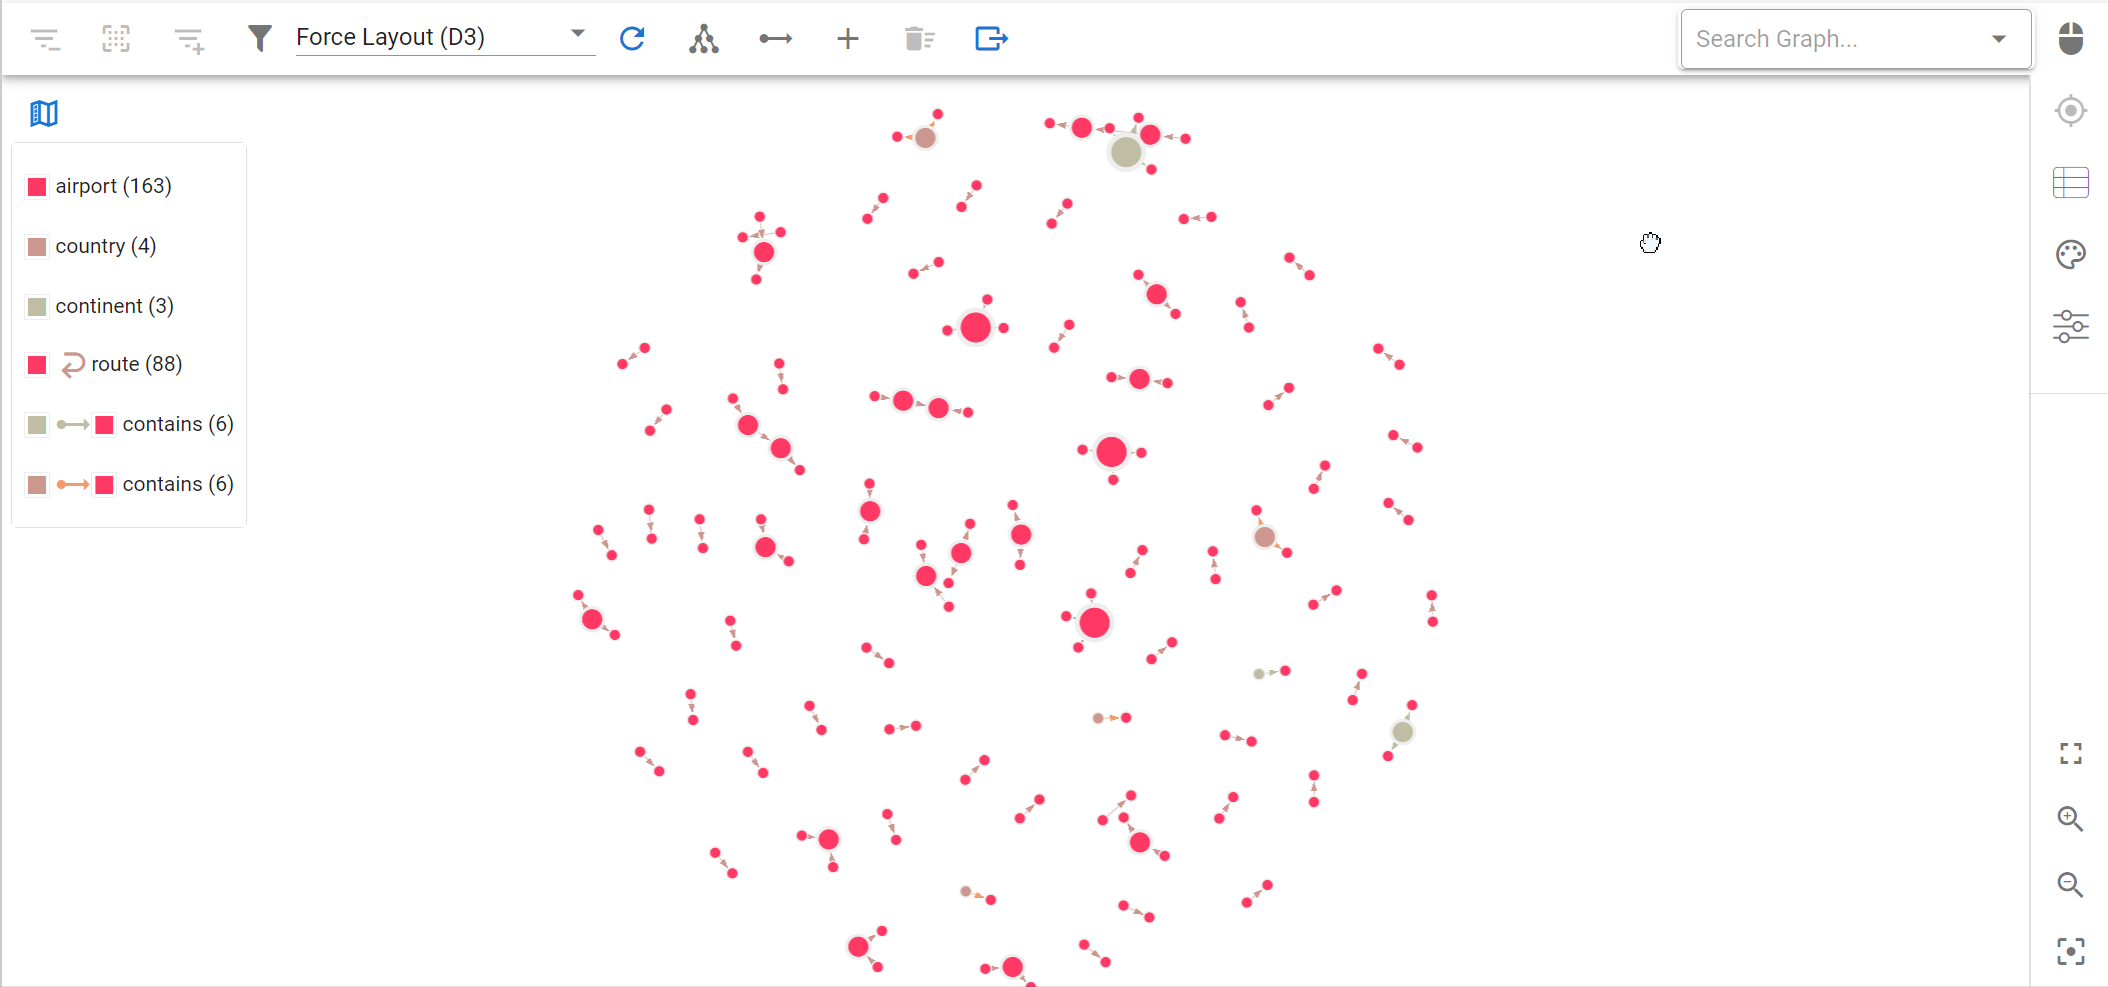
Task: Open the table view icon
Action: 2071,182
